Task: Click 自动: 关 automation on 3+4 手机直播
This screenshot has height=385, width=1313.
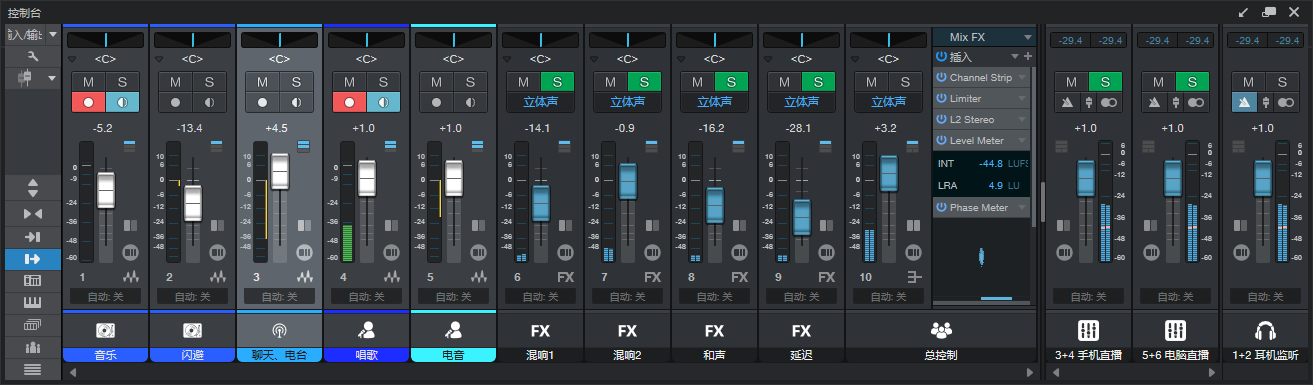Action: click(1088, 296)
